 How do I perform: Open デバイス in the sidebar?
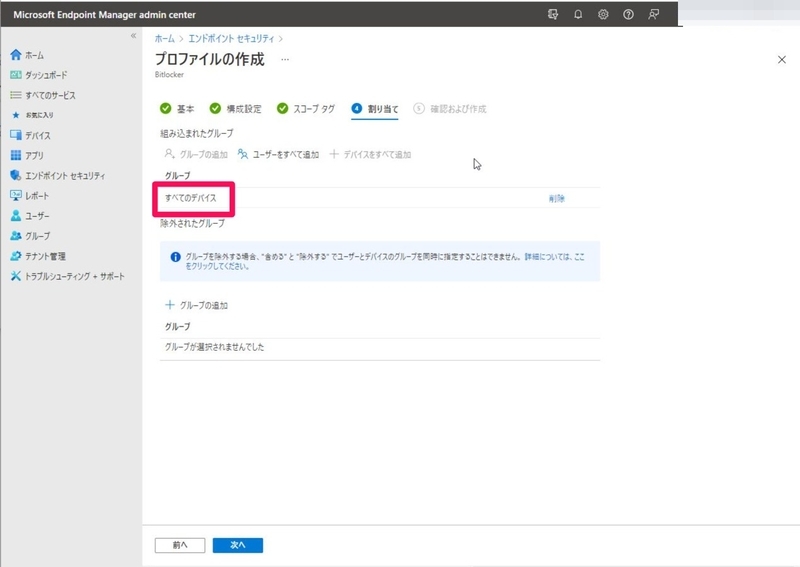pyautogui.click(x=31, y=136)
